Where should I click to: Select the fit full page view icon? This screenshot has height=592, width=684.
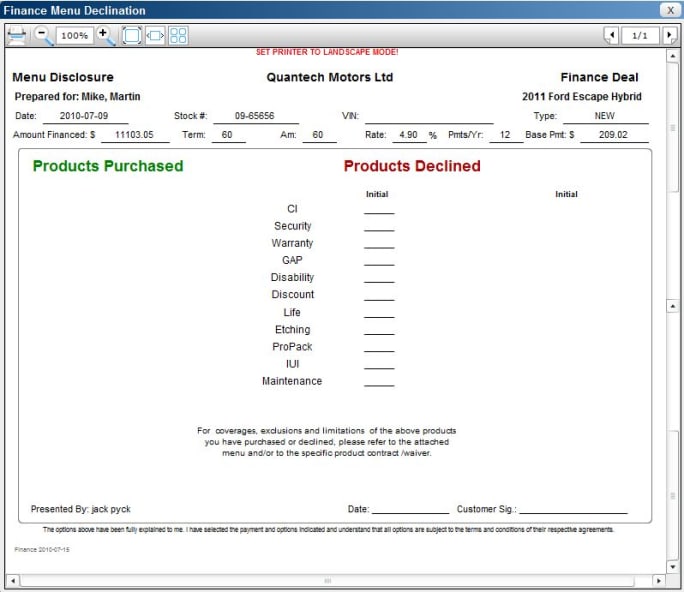tap(132, 36)
